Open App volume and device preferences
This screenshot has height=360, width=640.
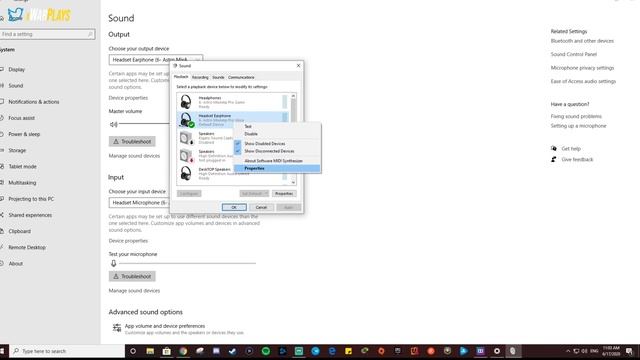(x=165, y=326)
